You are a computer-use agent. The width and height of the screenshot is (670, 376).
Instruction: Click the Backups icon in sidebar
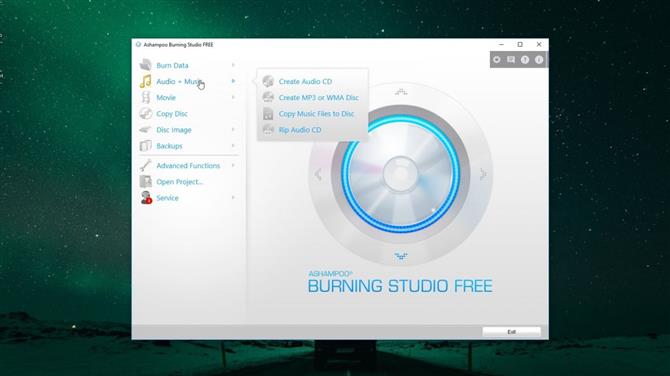[x=146, y=146]
